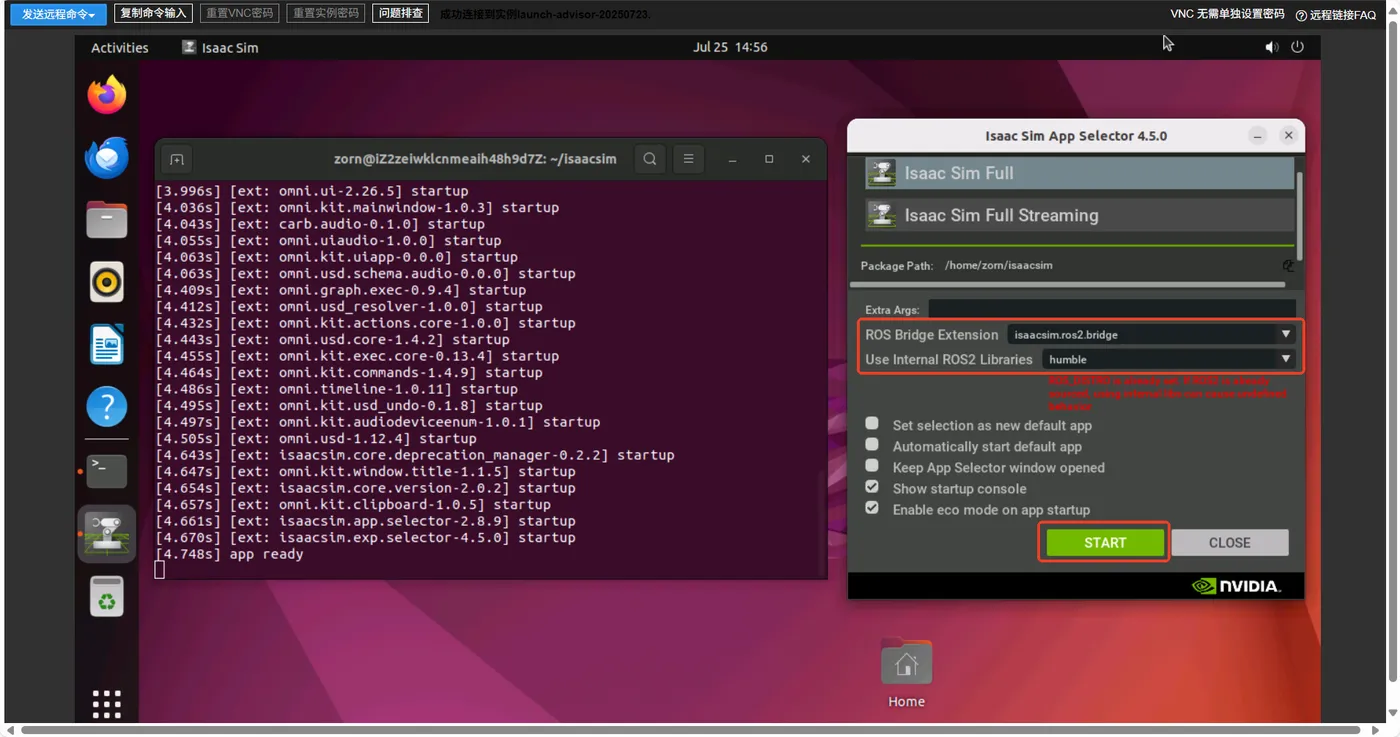Click the browser horizontal scrollbar at bottom
The width and height of the screenshot is (1400, 737).
(690, 730)
